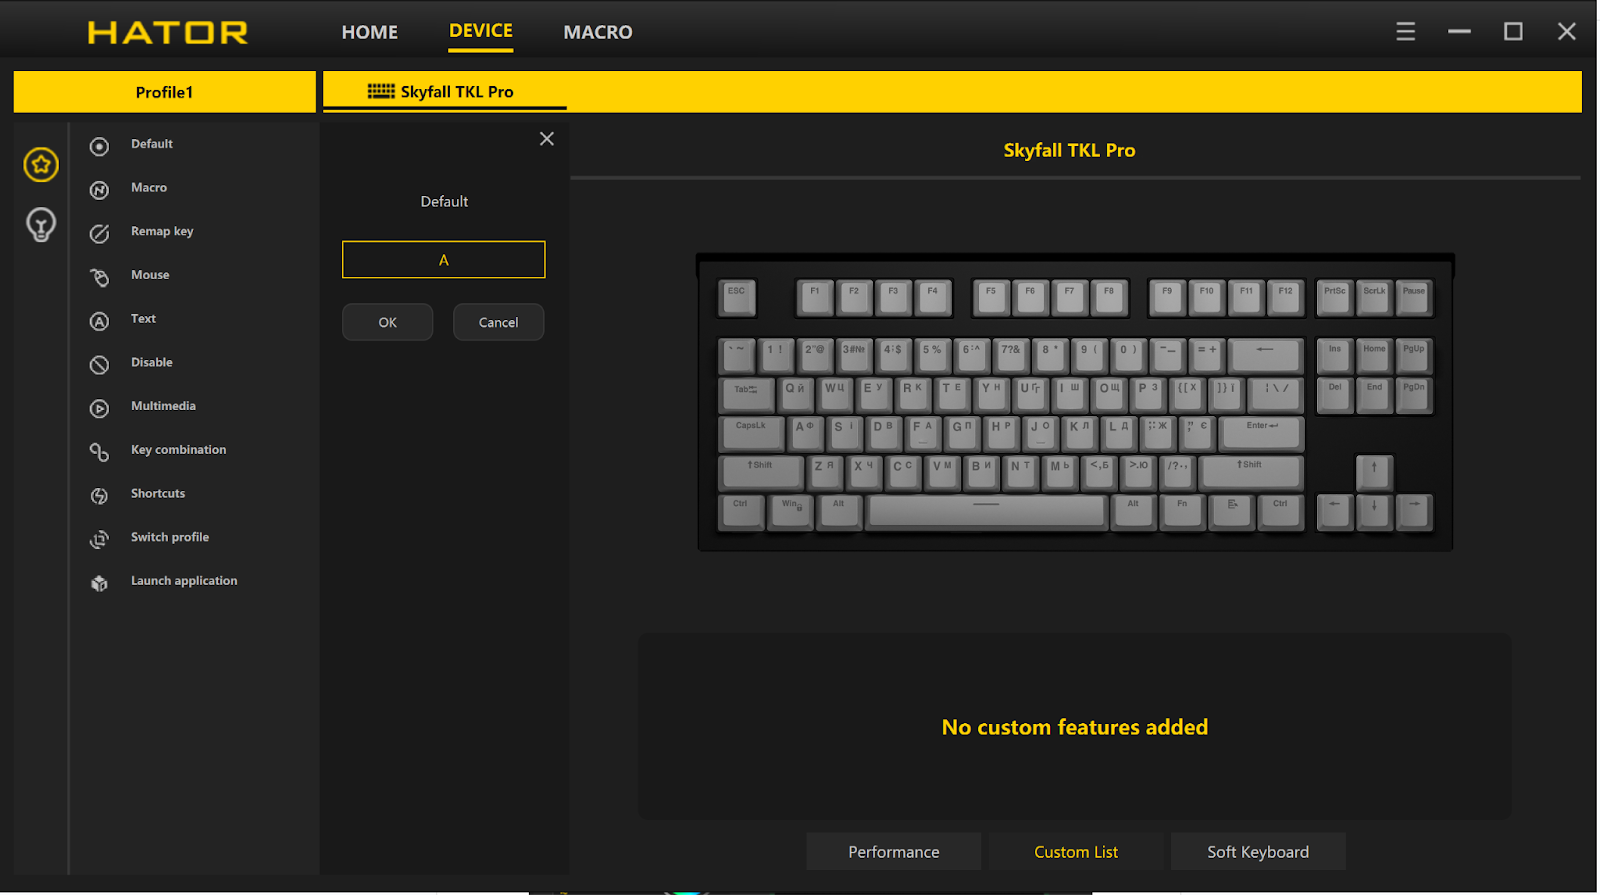Open the Soft Keyboard view
This screenshot has height=895, width=1600.
pos(1258,852)
